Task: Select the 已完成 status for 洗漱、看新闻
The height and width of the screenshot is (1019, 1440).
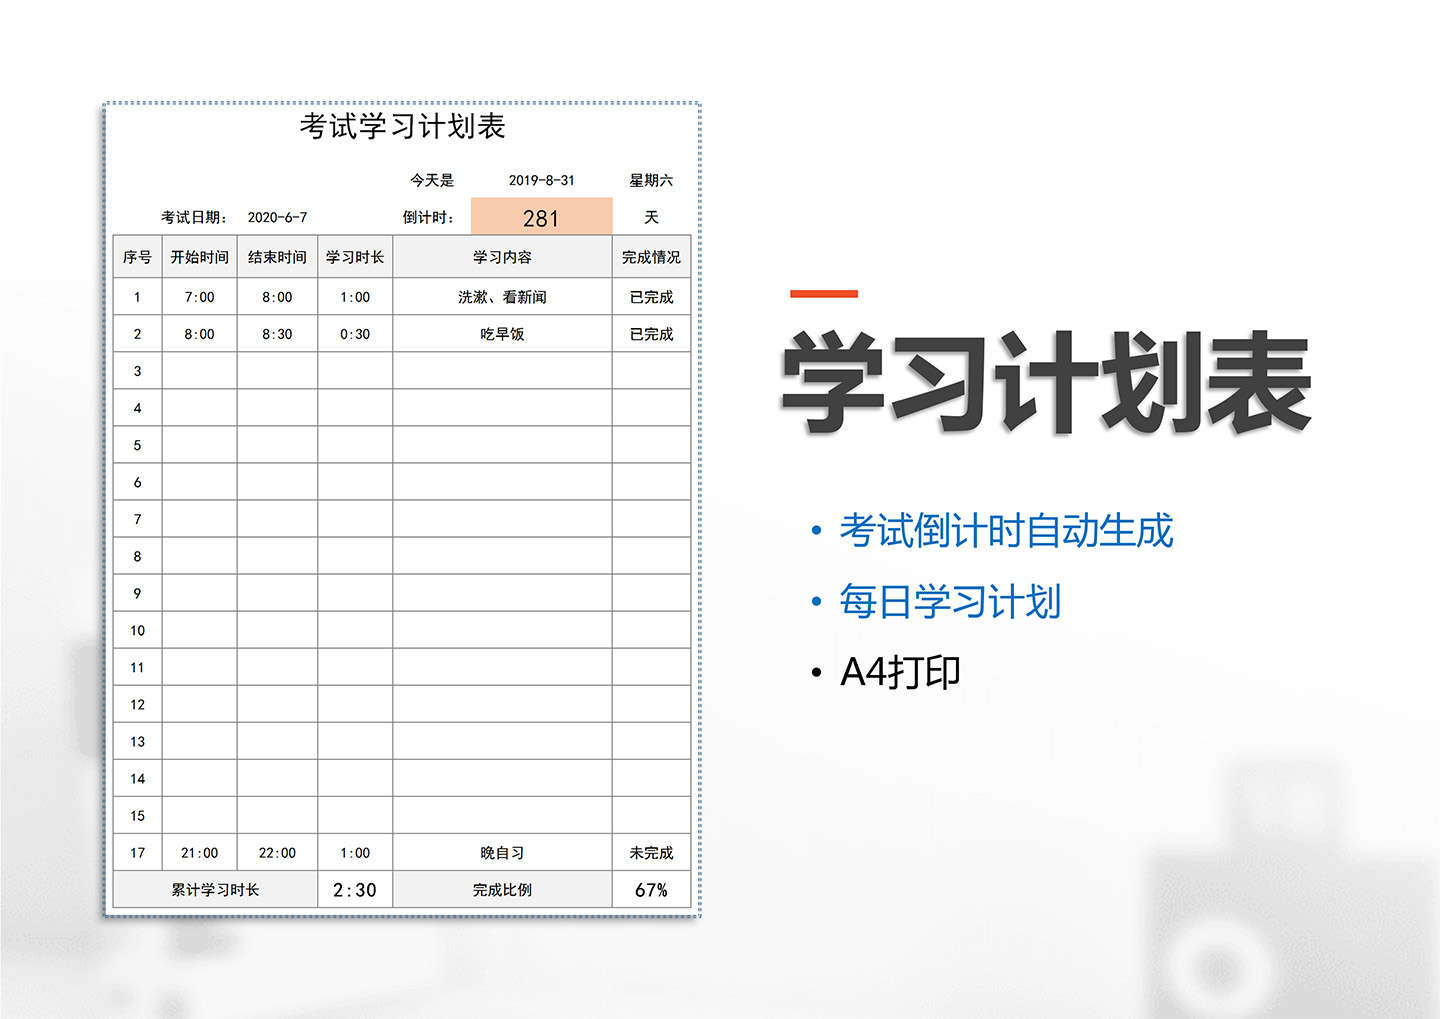Action: click(x=650, y=296)
